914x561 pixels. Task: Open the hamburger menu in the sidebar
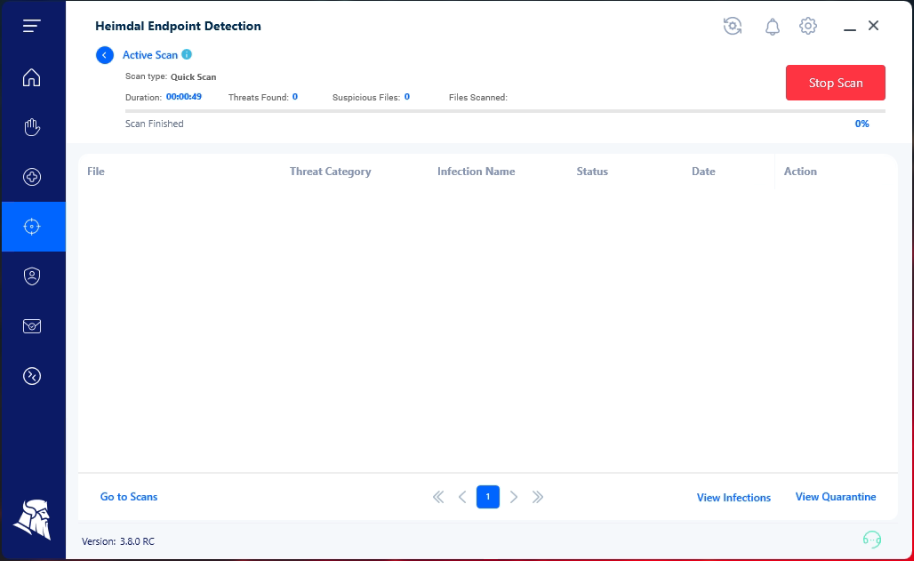31,26
